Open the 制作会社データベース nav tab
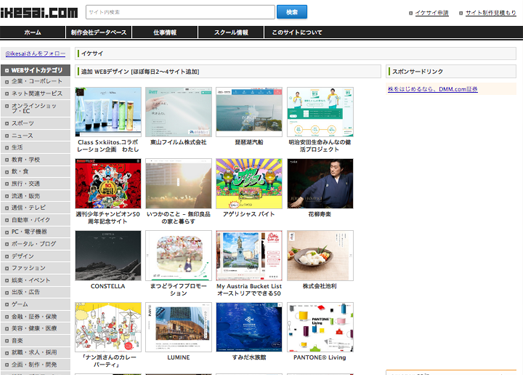 click(99, 32)
